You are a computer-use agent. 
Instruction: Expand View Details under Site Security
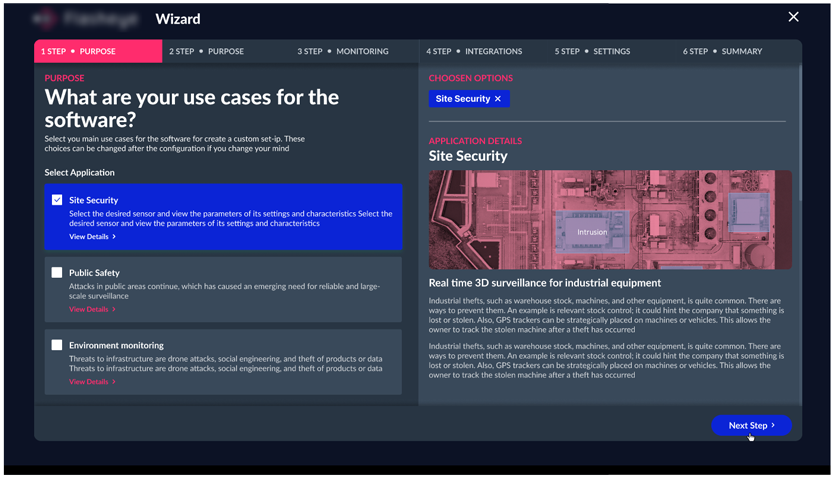click(x=92, y=237)
